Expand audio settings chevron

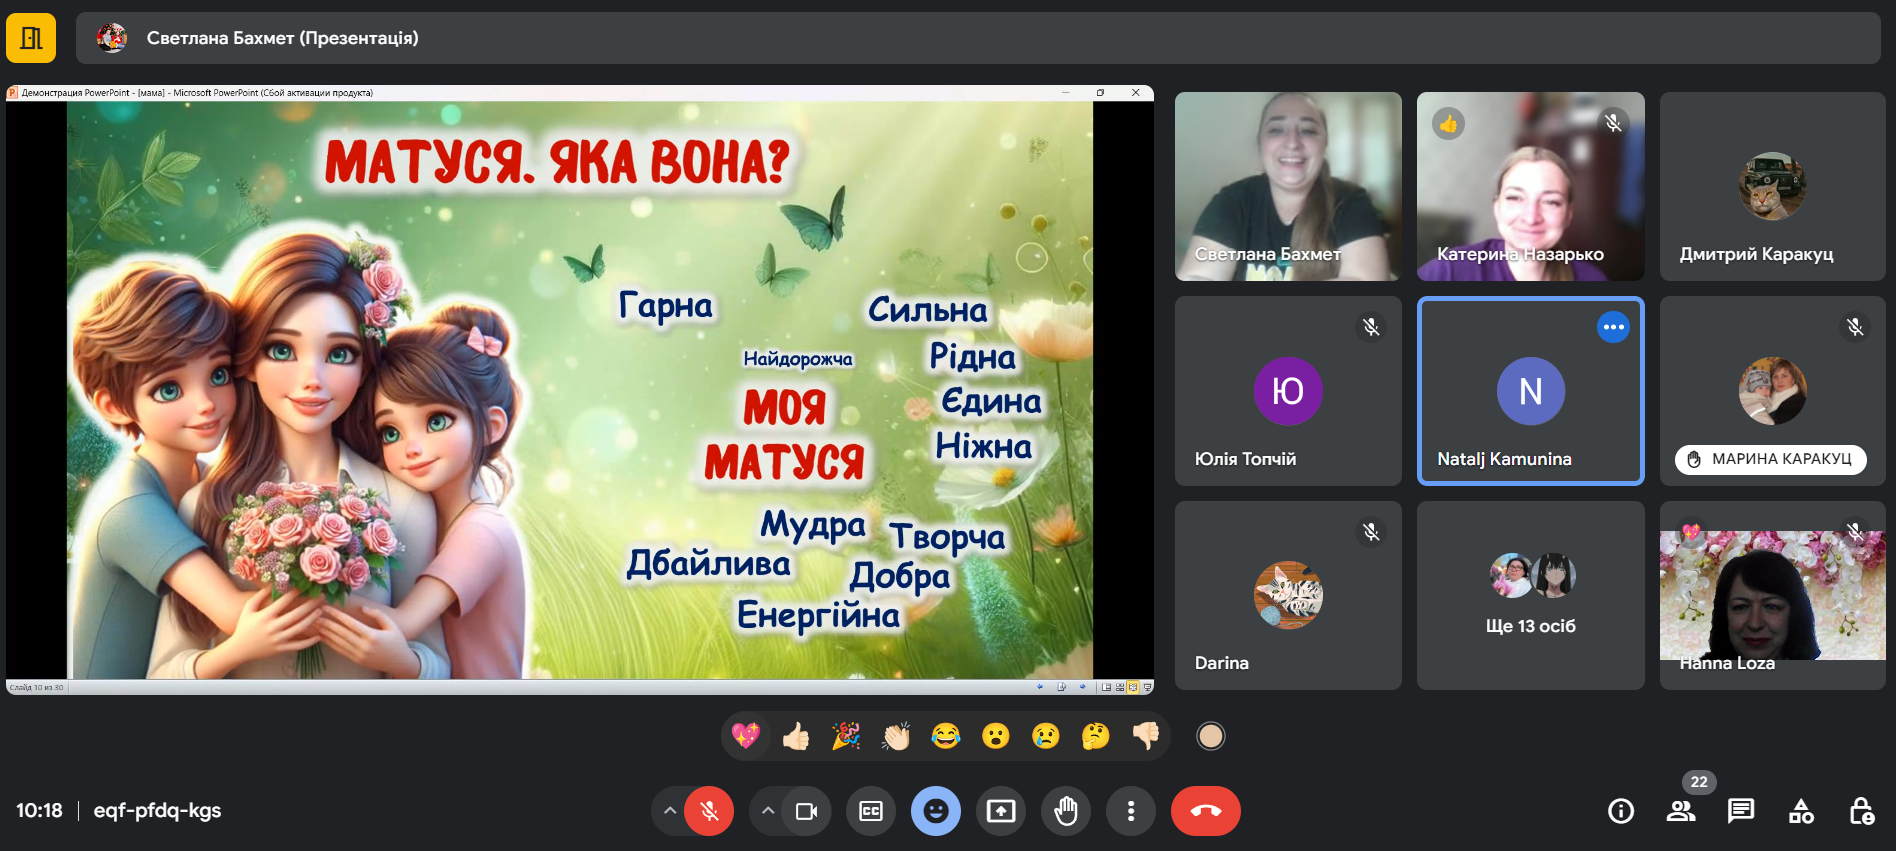click(x=670, y=811)
